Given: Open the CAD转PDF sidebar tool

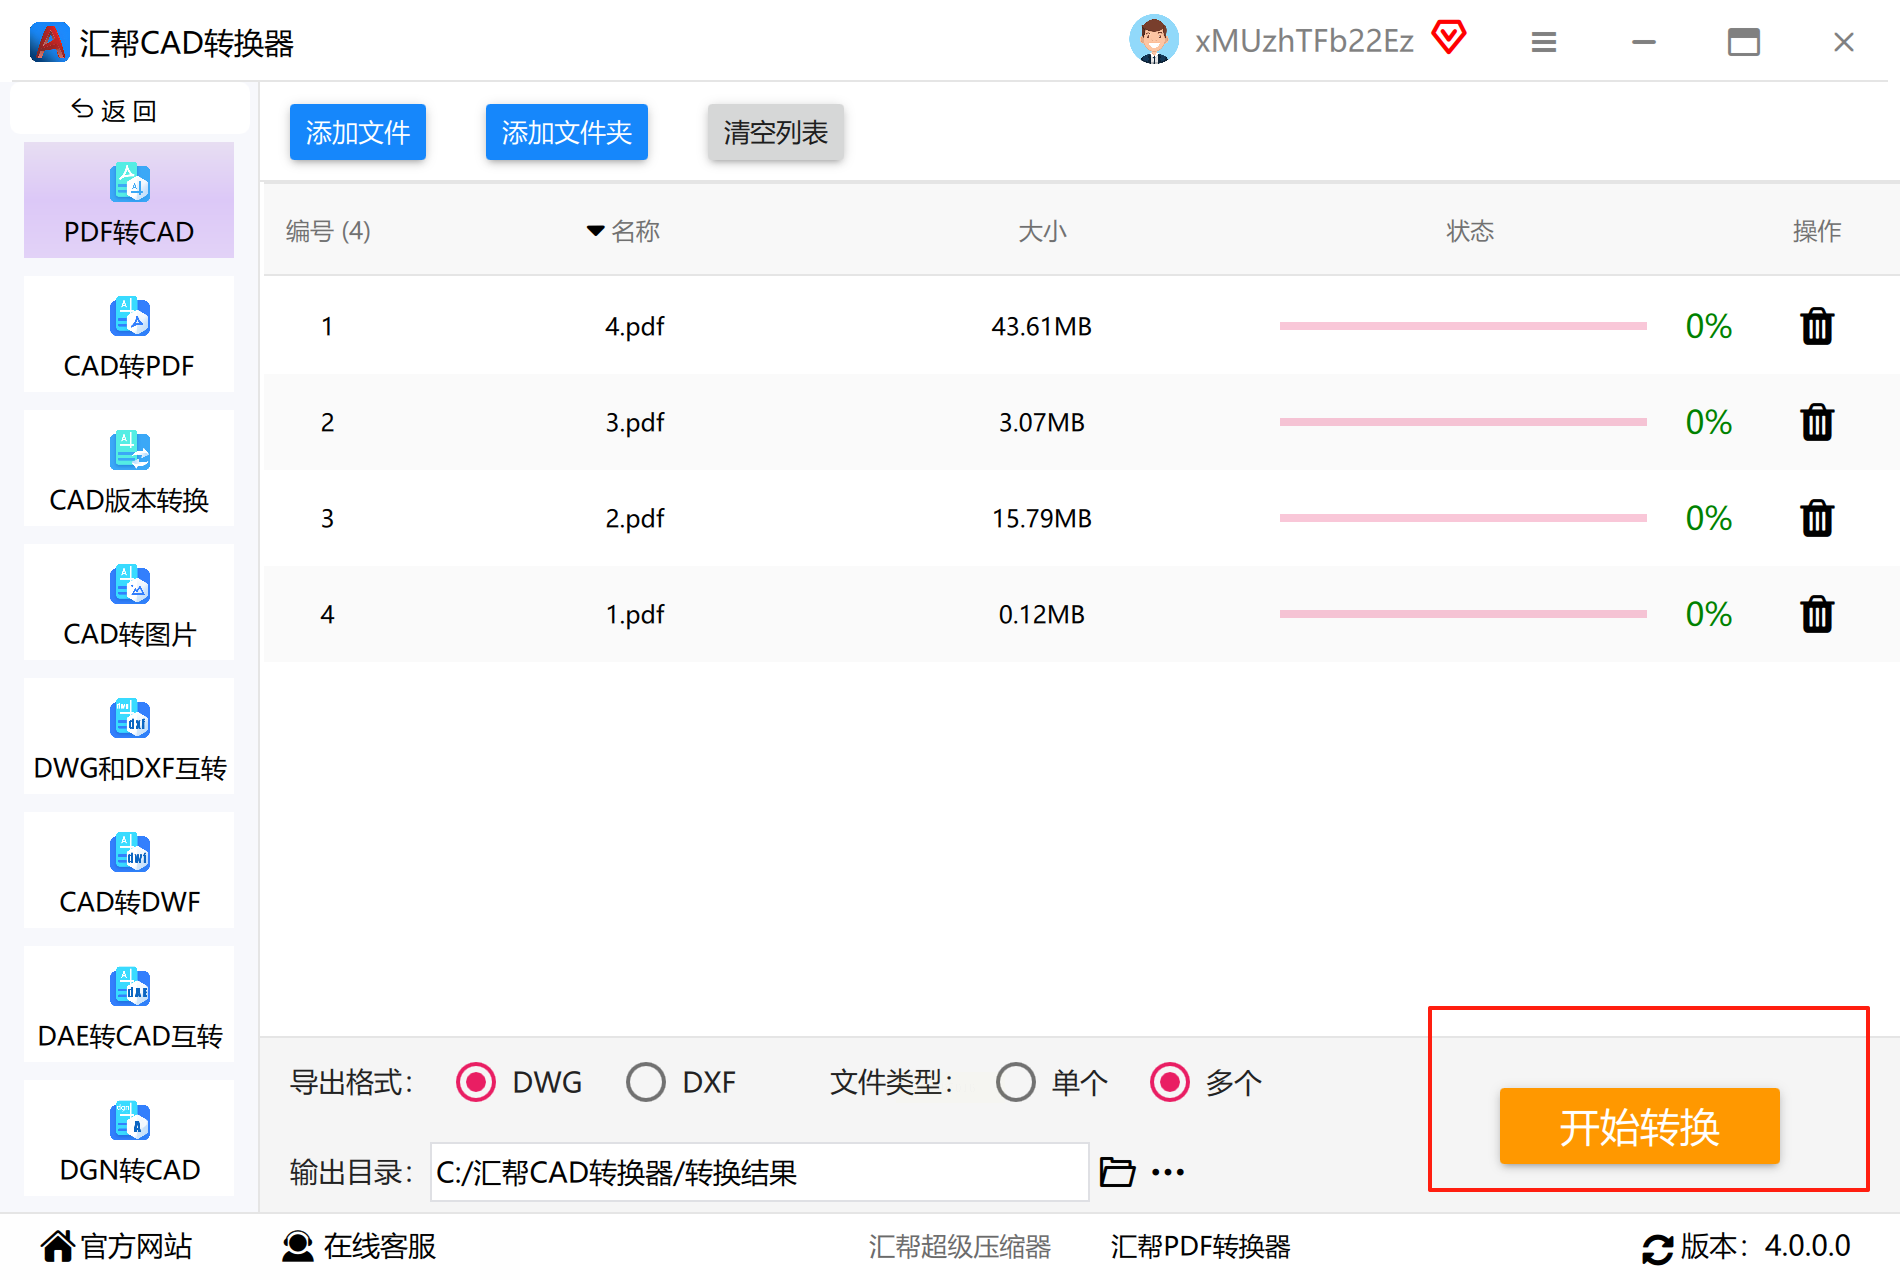Looking at the screenshot, I should [129, 336].
